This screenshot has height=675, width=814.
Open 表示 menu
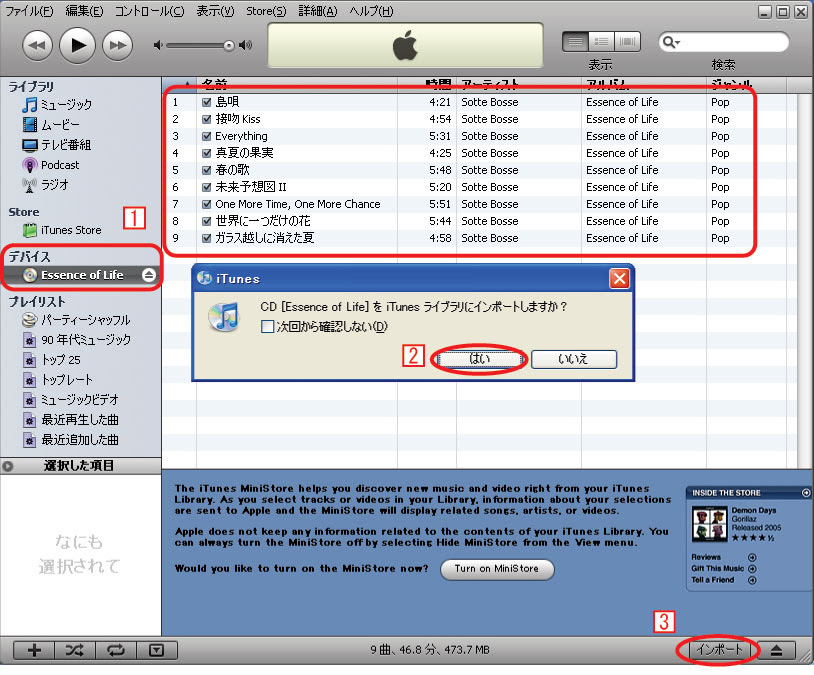[215, 11]
